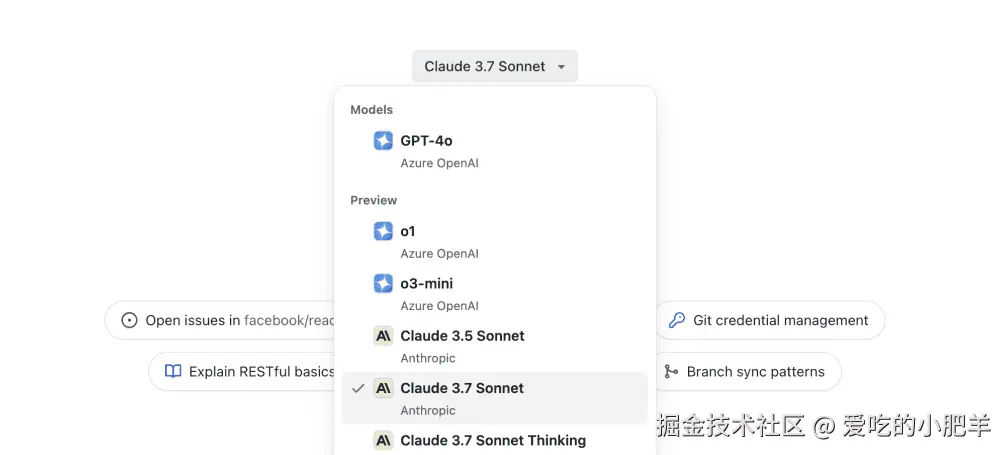
Task: Open the Git credential management suggestion
Action: coord(769,320)
